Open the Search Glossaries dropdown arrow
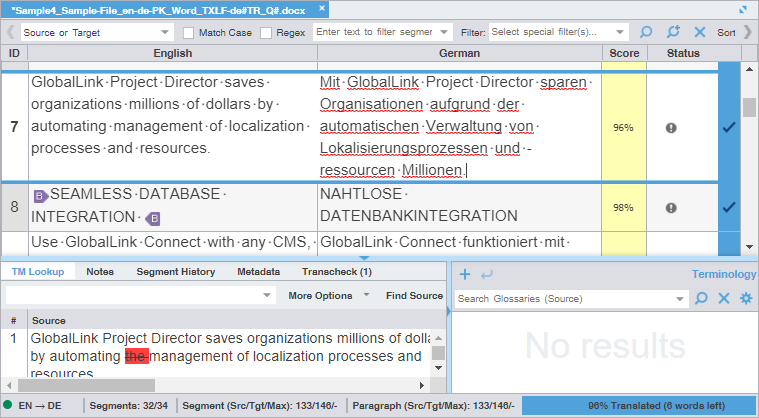Screen dimensions: 759x418 680,299
